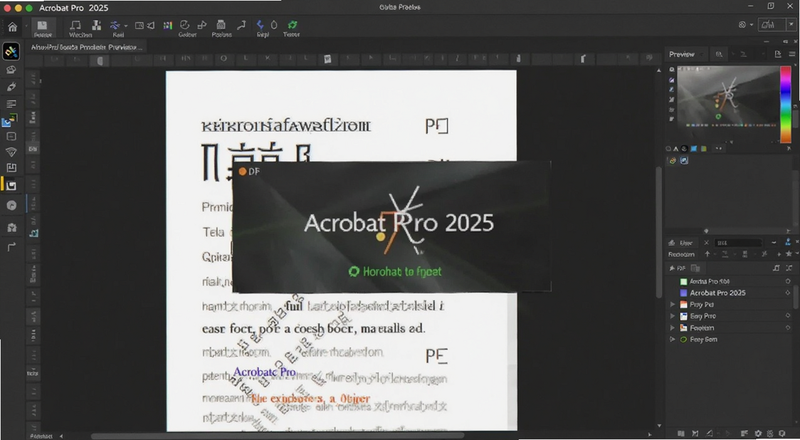Select the green-square first layer row
This screenshot has height=440, width=800.
tap(731, 281)
